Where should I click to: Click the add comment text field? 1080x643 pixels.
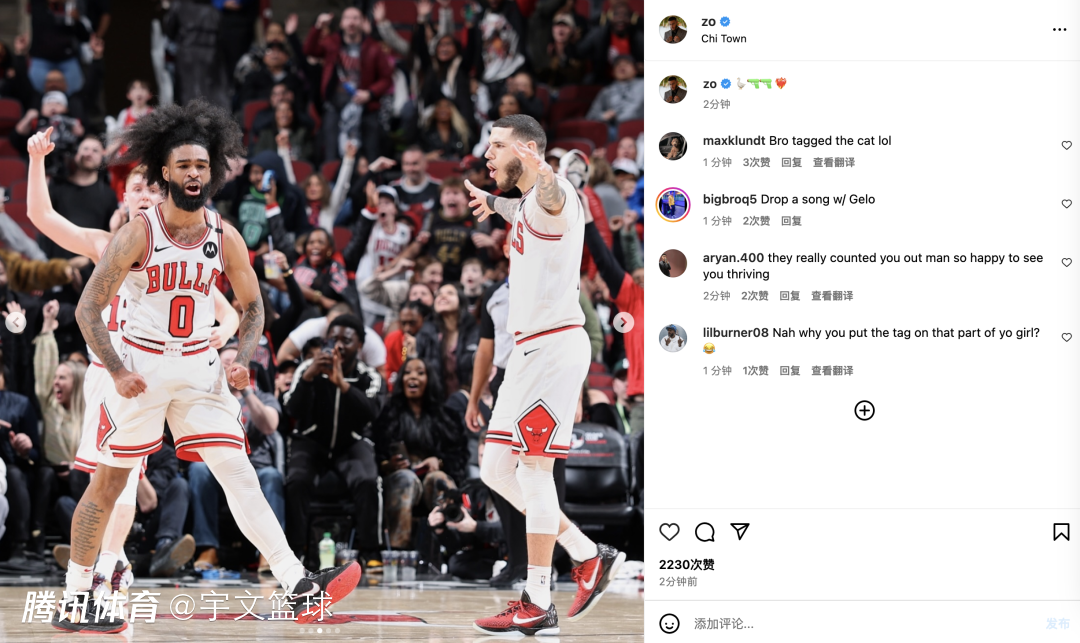(864, 624)
